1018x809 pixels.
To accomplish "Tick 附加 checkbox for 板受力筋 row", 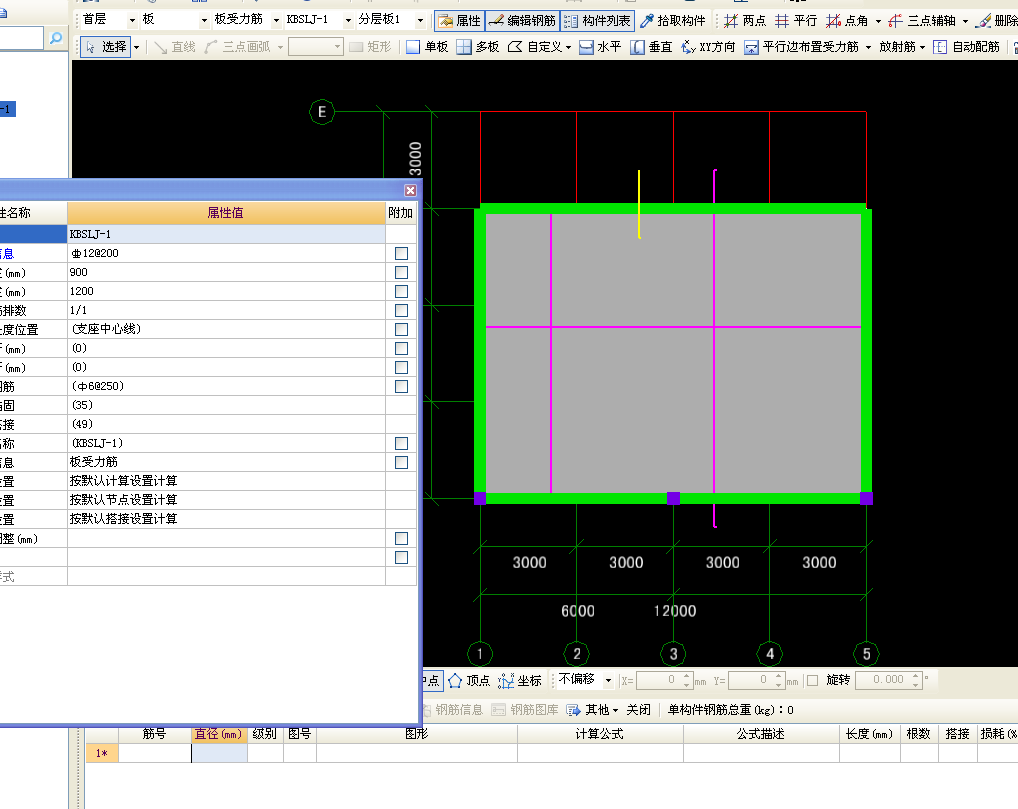I will pyautogui.click(x=401, y=462).
